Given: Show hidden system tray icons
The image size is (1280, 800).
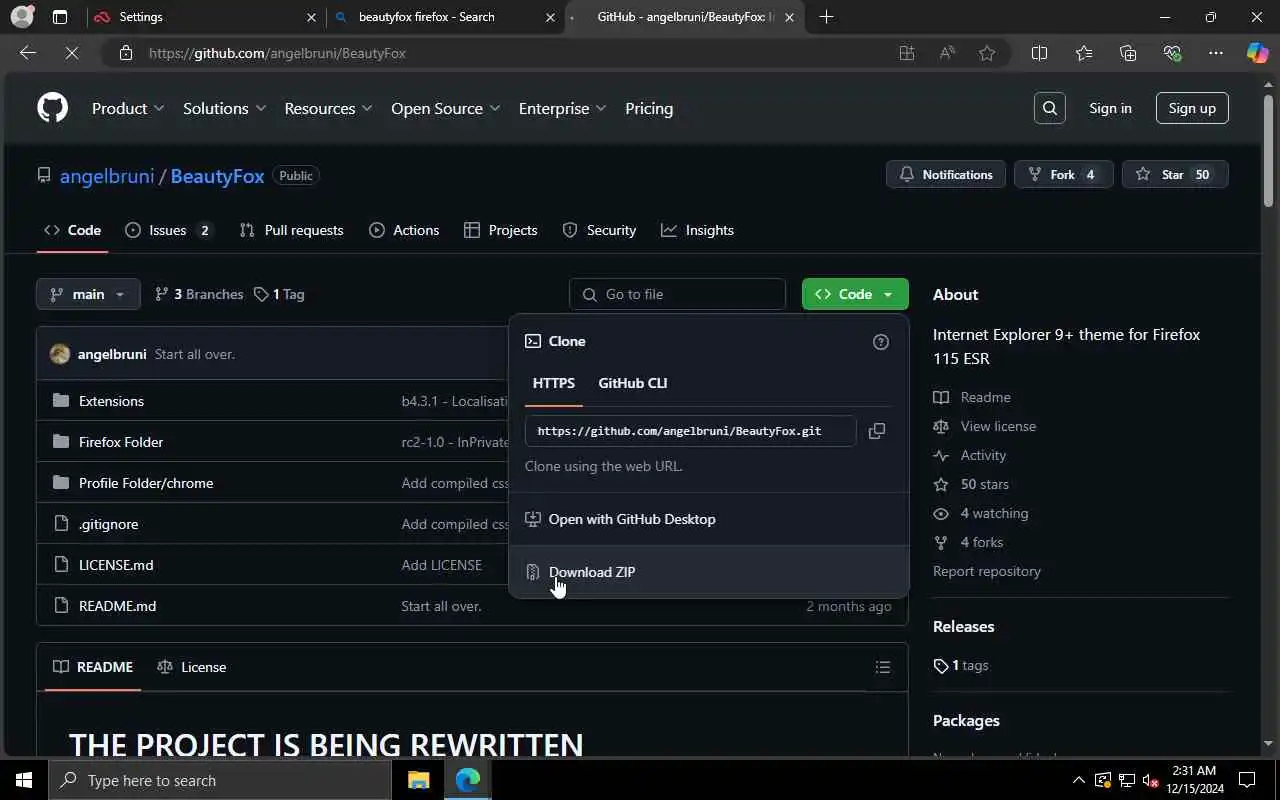Looking at the screenshot, I should [1078, 780].
